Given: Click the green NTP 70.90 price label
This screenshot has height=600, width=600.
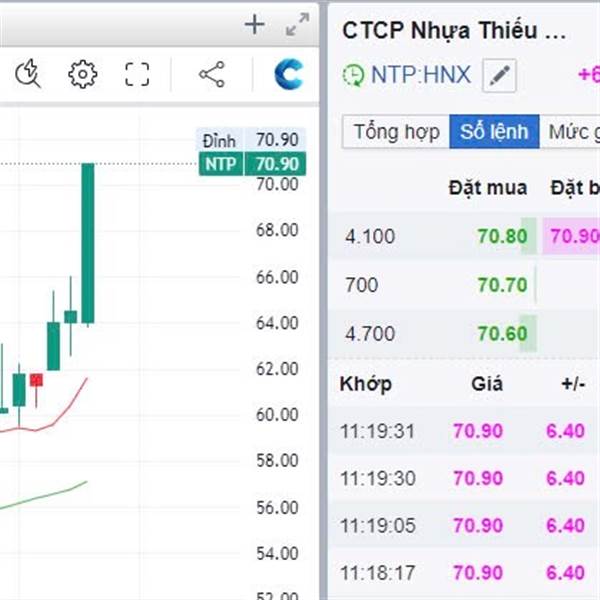Looking at the screenshot, I should [253, 164].
